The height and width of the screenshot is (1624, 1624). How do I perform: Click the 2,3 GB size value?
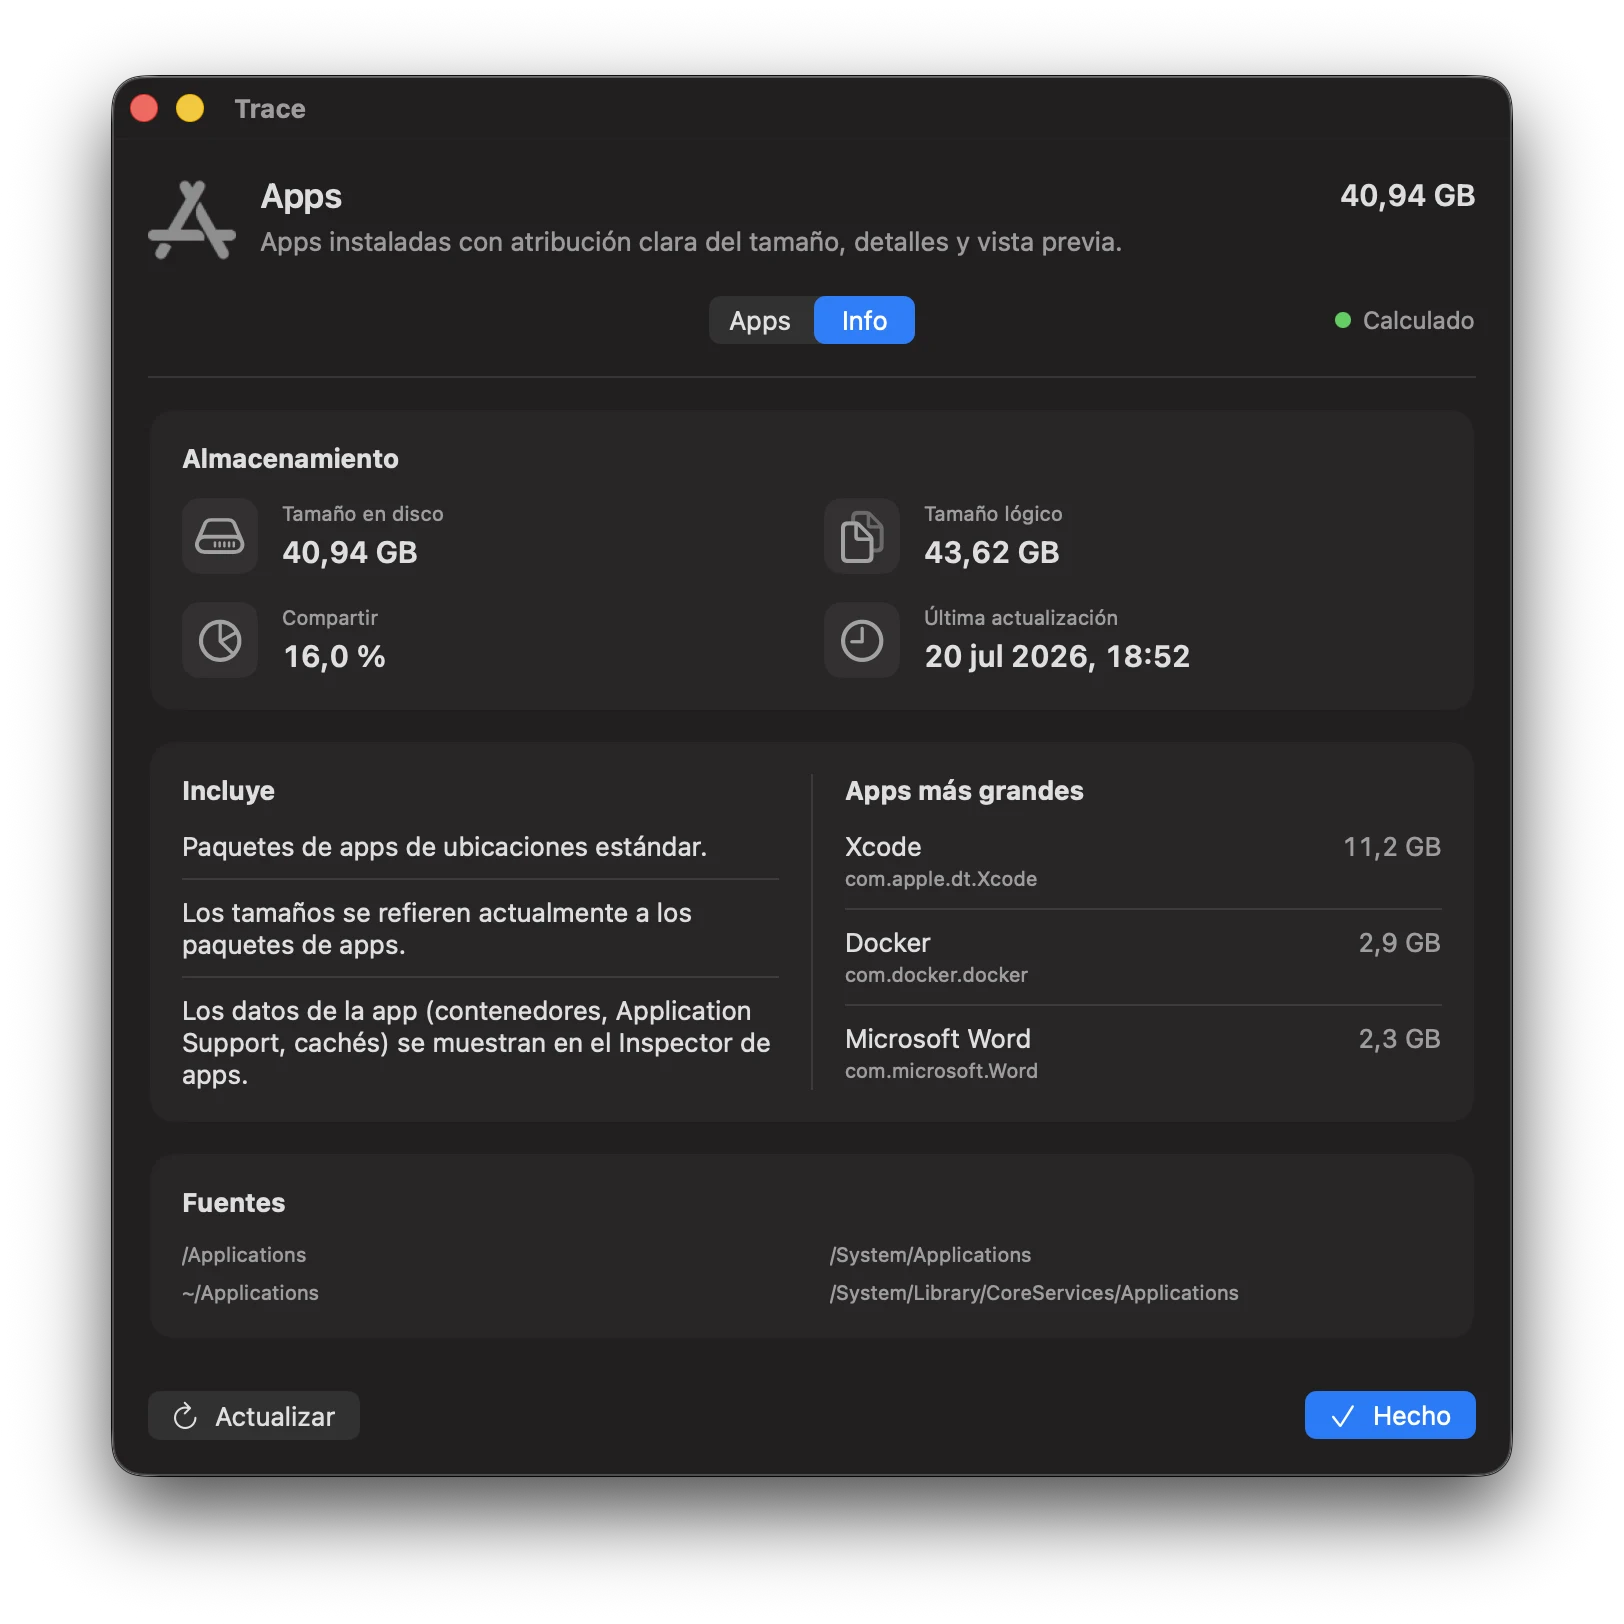(x=1399, y=1039)
